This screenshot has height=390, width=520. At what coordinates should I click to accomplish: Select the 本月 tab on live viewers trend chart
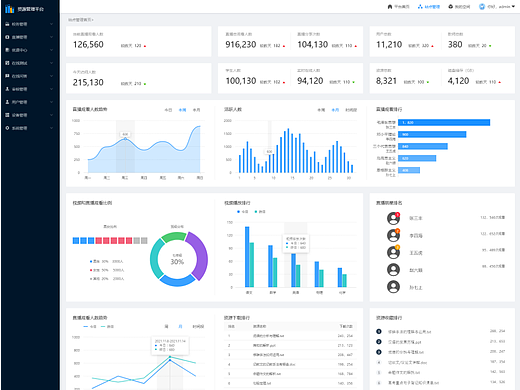pyautogui.click(x=197, y=110)
